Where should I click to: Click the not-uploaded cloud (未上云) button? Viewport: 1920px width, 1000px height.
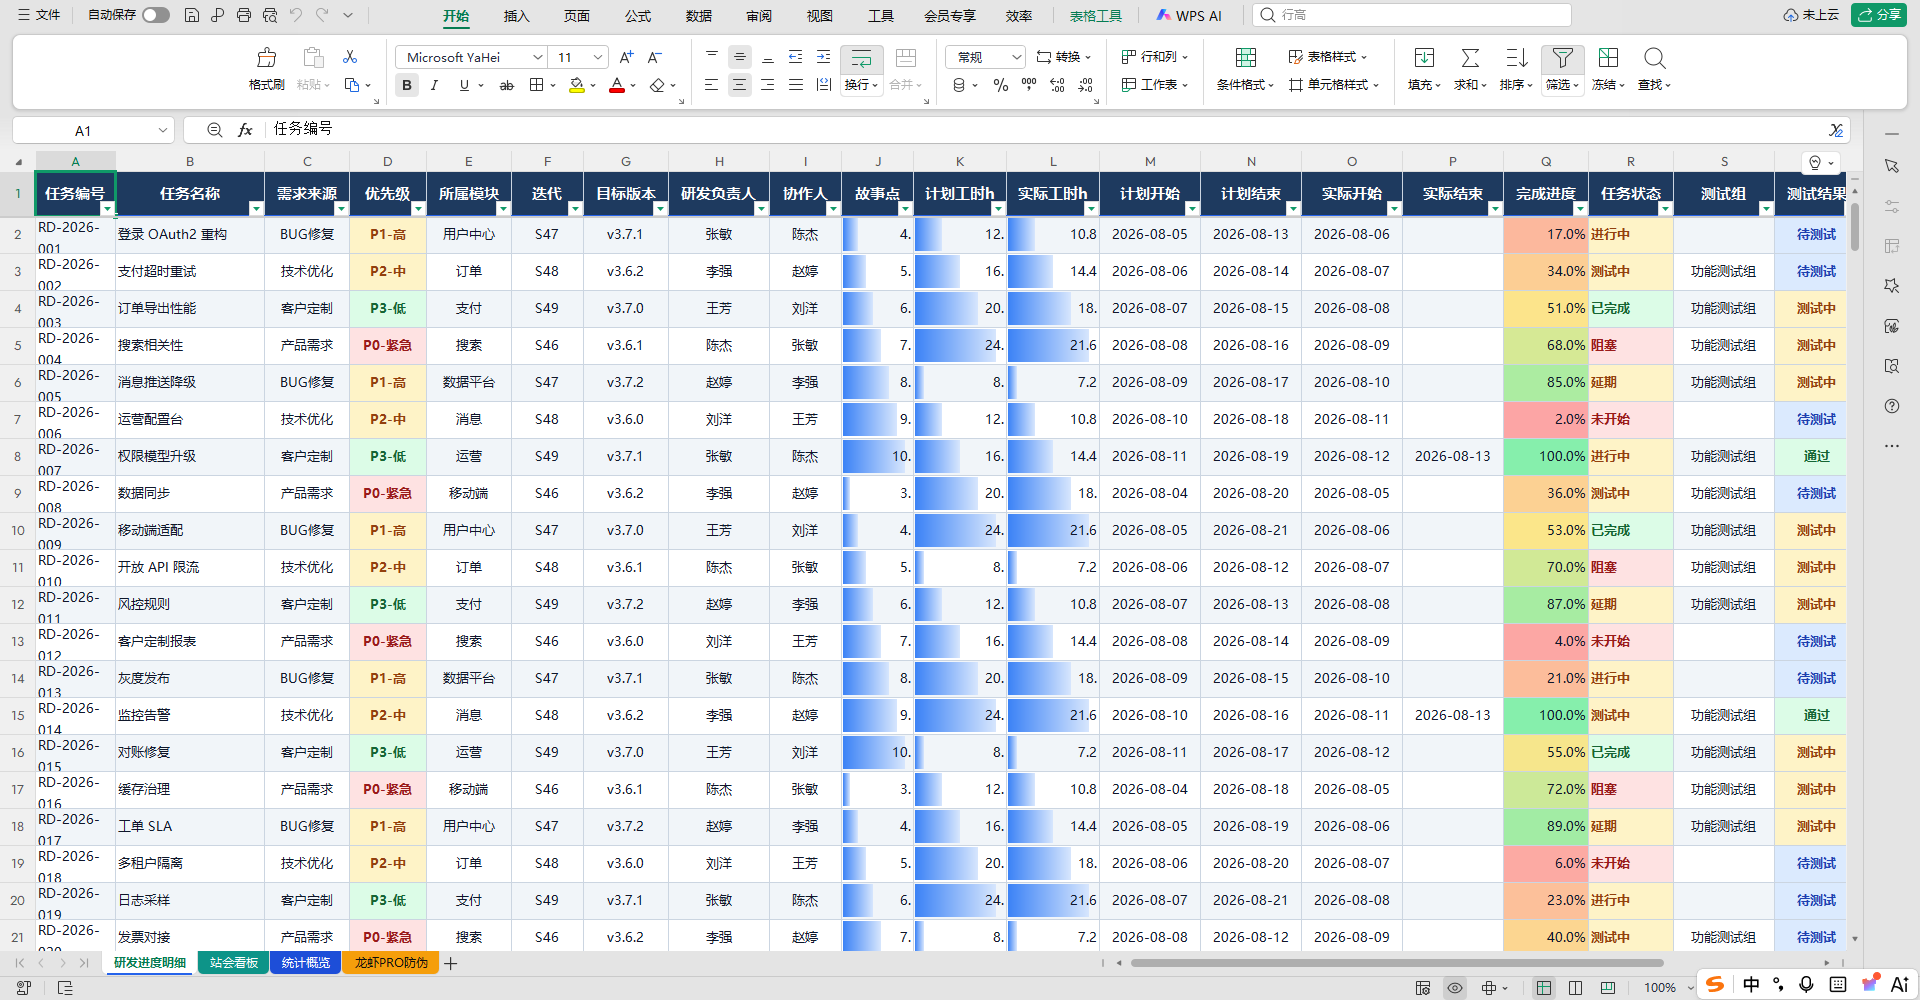click(x=1811, y=15)
